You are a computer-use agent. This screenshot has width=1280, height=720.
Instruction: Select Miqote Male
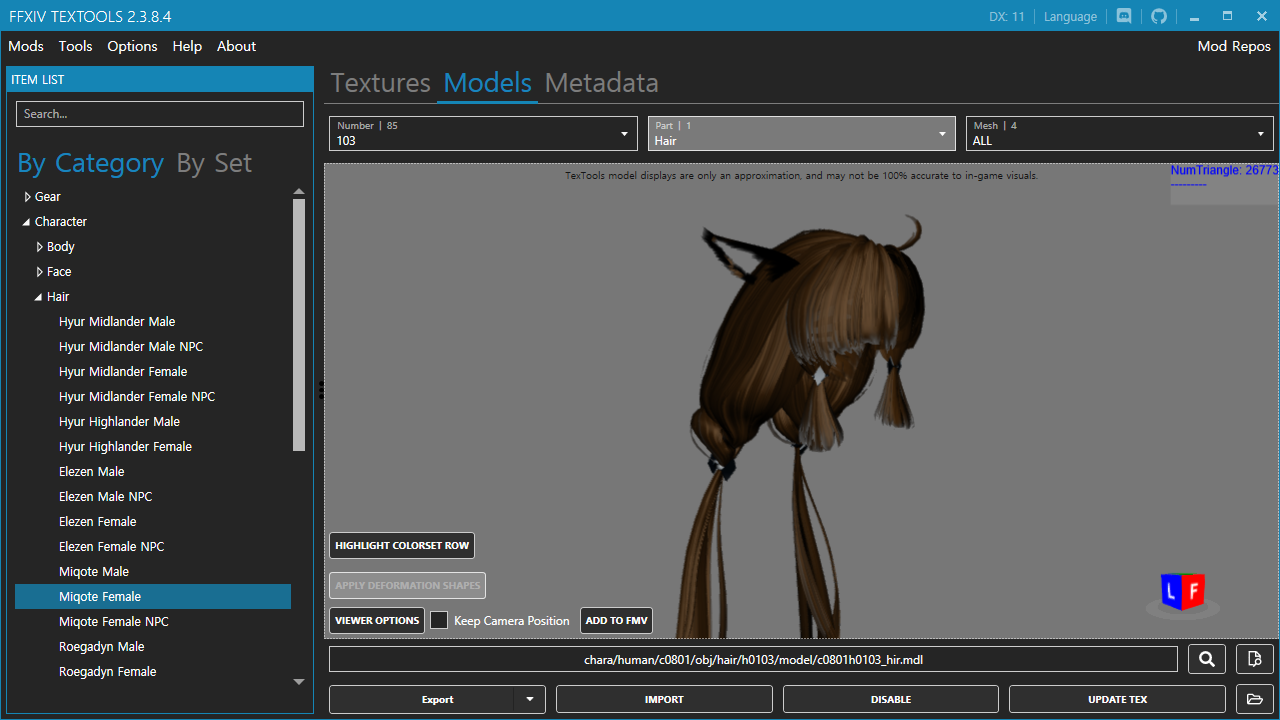94,572
